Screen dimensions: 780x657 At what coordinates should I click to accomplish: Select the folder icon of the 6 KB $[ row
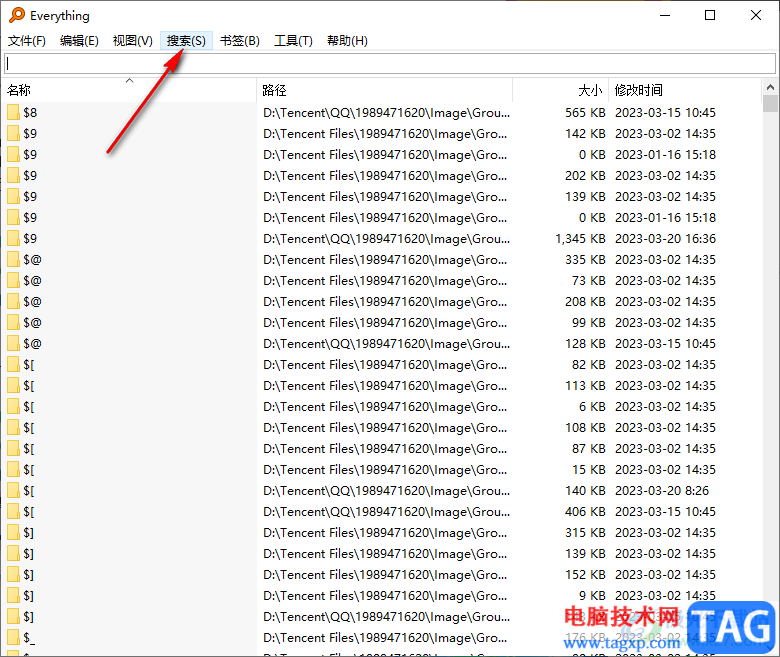coord(13,406)
